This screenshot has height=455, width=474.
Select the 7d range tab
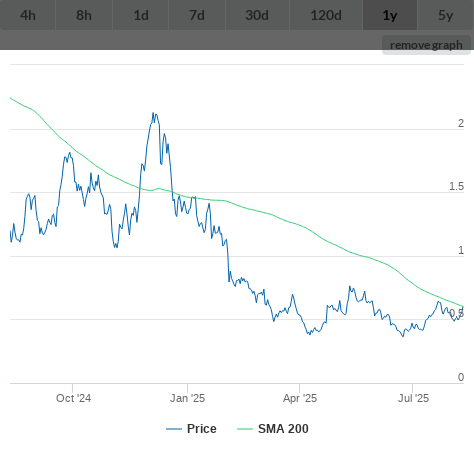point(197,15)
